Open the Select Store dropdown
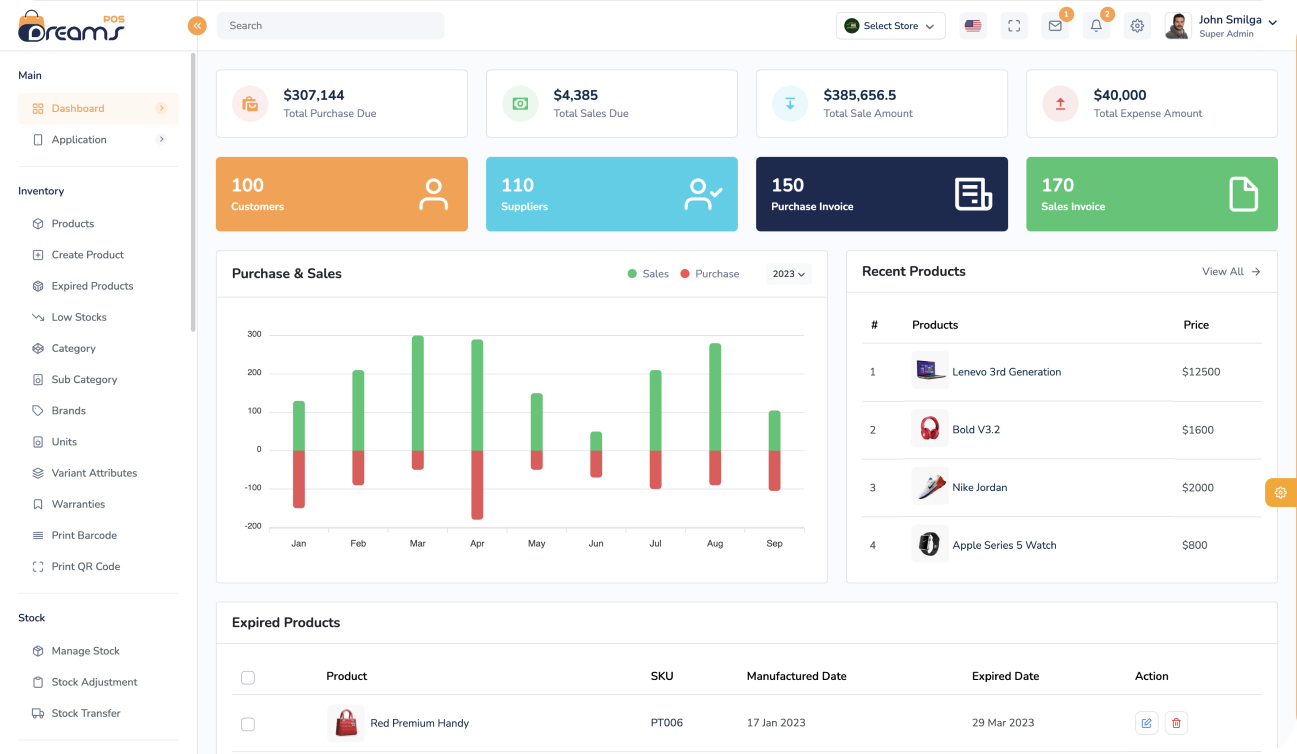The height and width of the screenshot is (754, 1297). point(890,26)
